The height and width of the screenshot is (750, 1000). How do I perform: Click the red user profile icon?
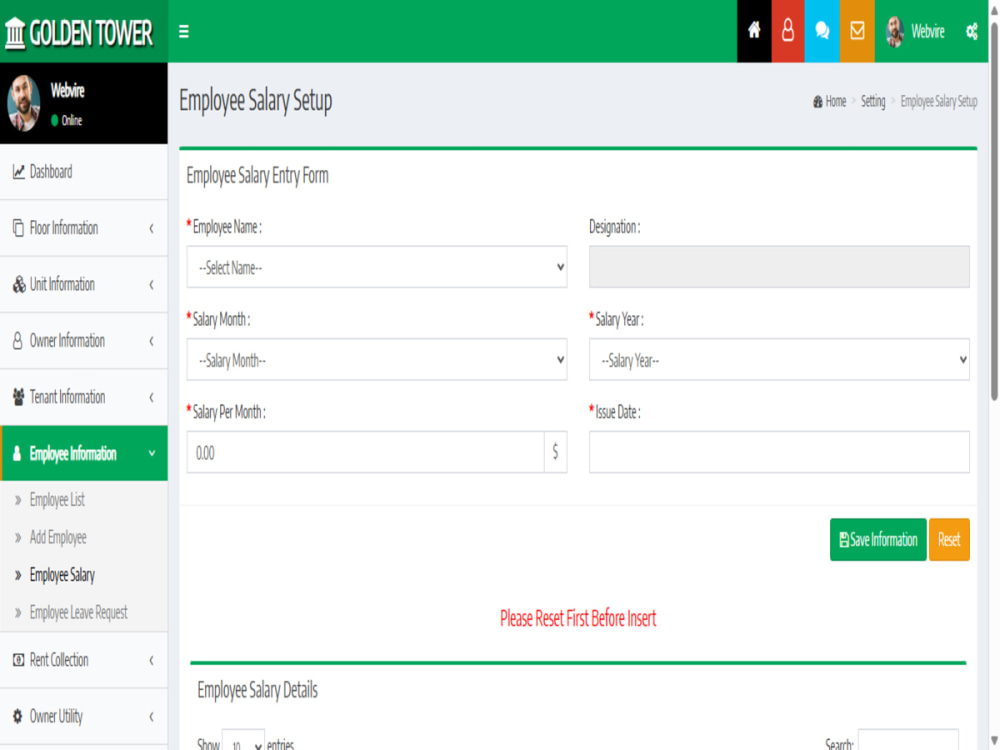click(788, 31)
